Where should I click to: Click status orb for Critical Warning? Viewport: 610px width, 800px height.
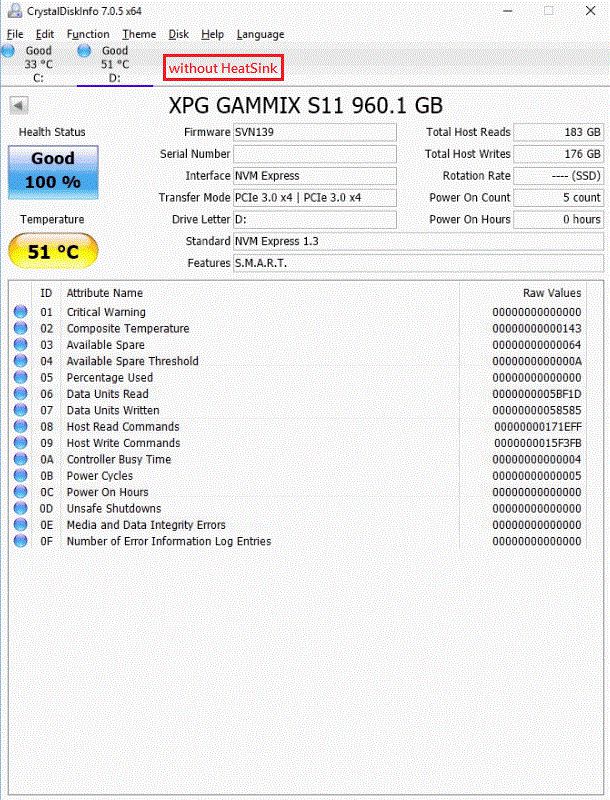pyautogui.click(x=20, y=311)
